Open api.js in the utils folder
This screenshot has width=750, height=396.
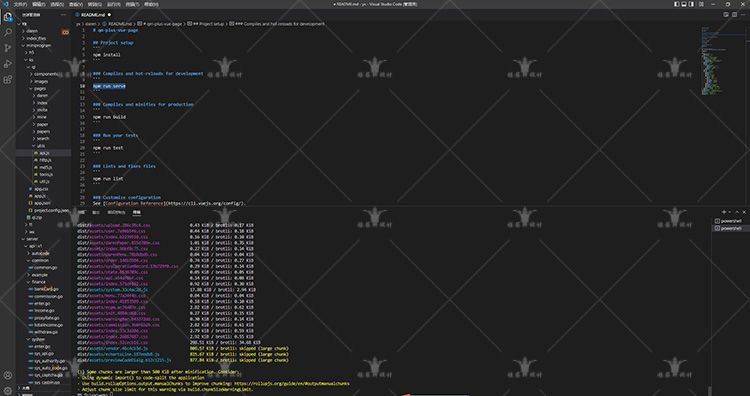click(x=43, y=153)
